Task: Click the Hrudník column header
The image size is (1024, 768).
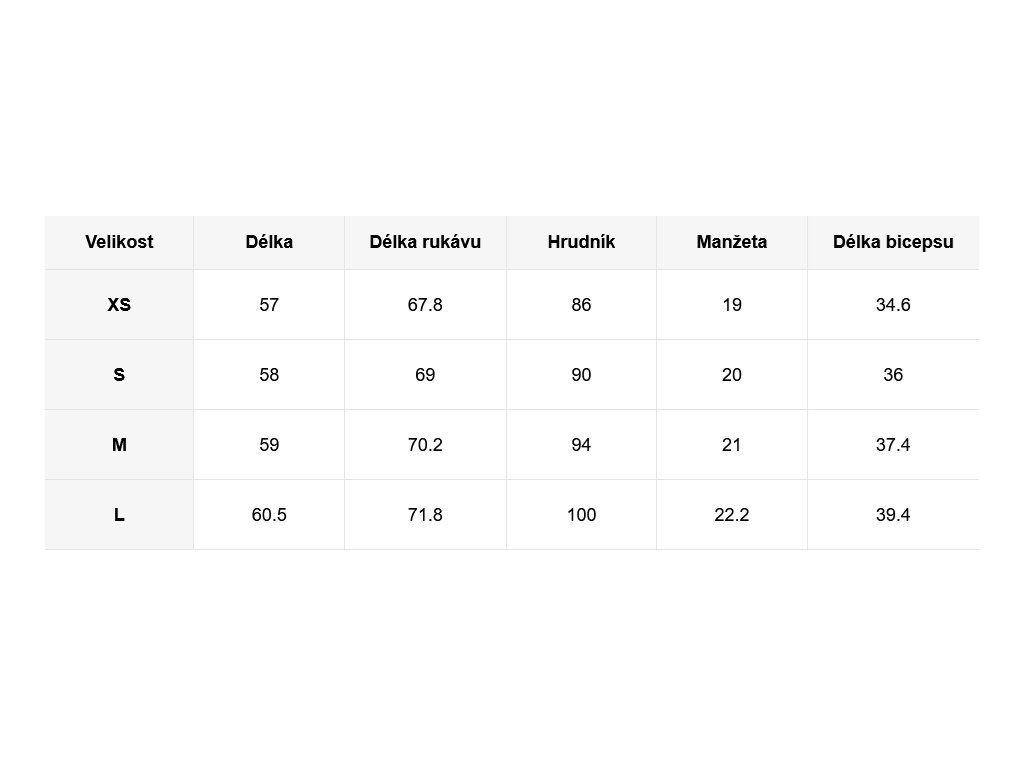Action: click(x=581, y=242)
